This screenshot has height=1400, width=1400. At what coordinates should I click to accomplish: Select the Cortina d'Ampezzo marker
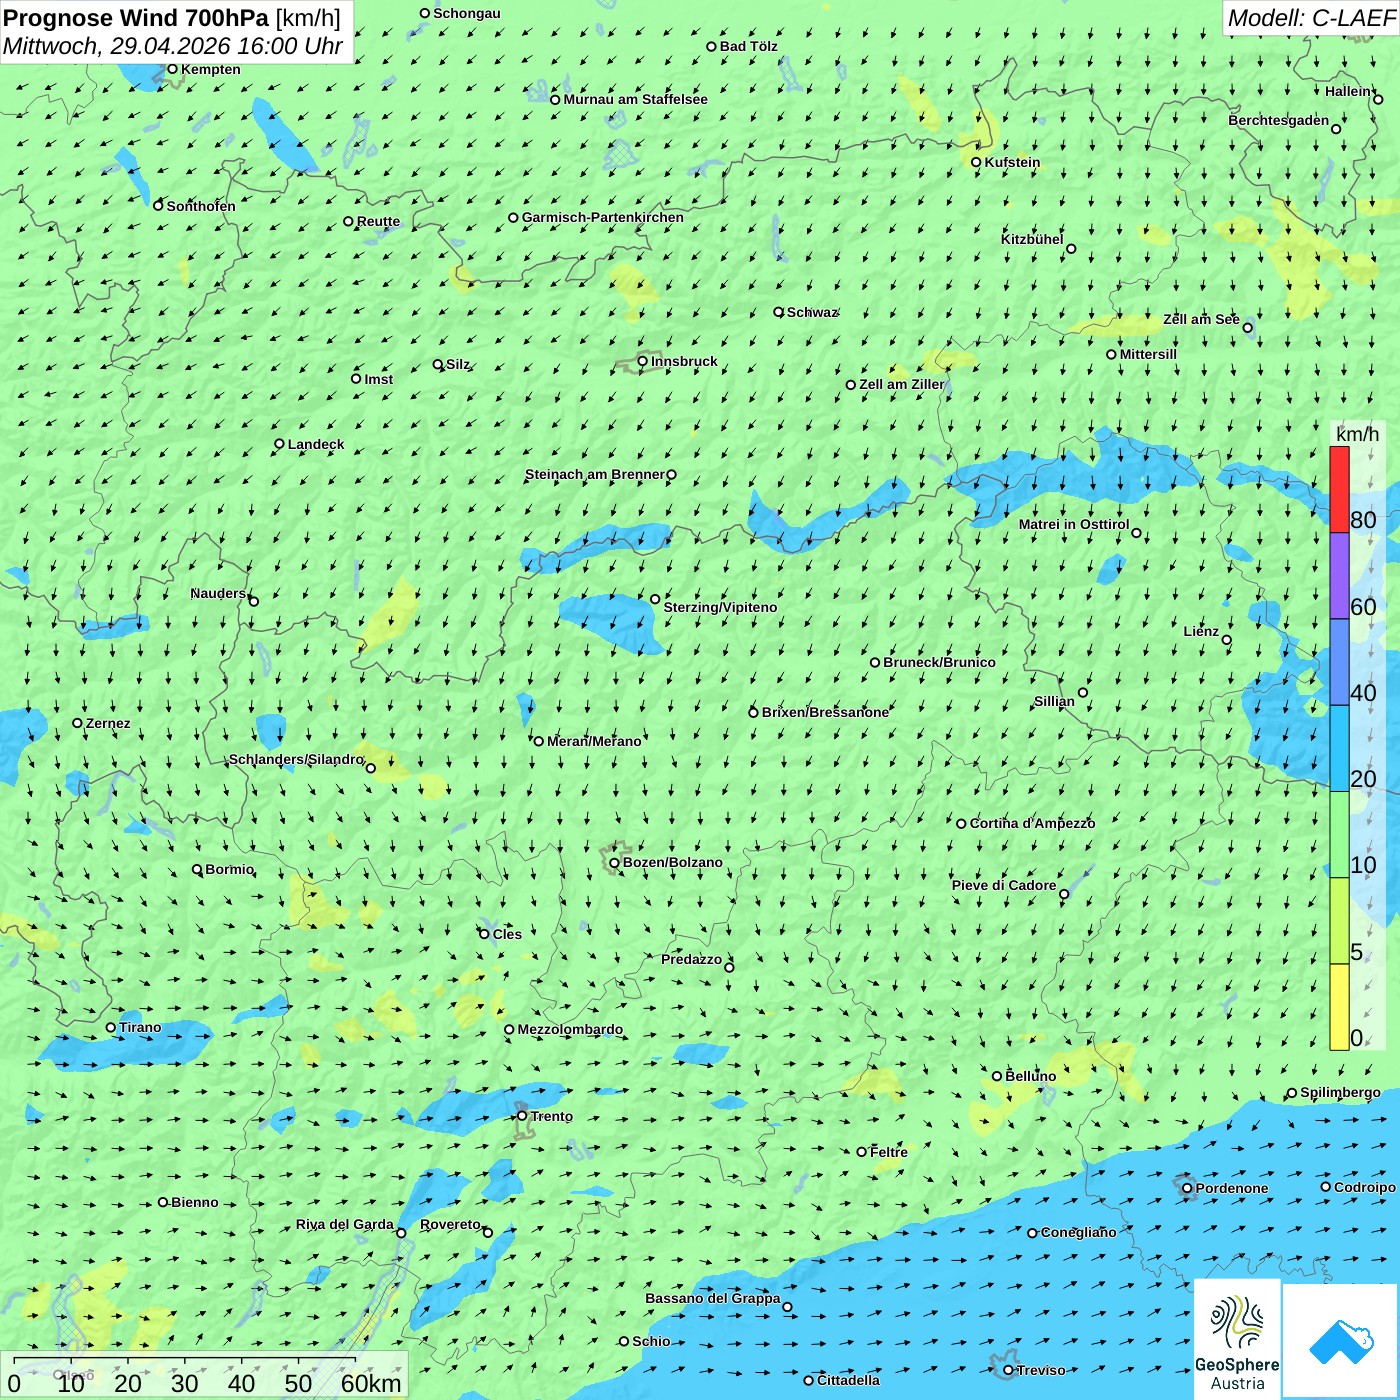point(962,824)
